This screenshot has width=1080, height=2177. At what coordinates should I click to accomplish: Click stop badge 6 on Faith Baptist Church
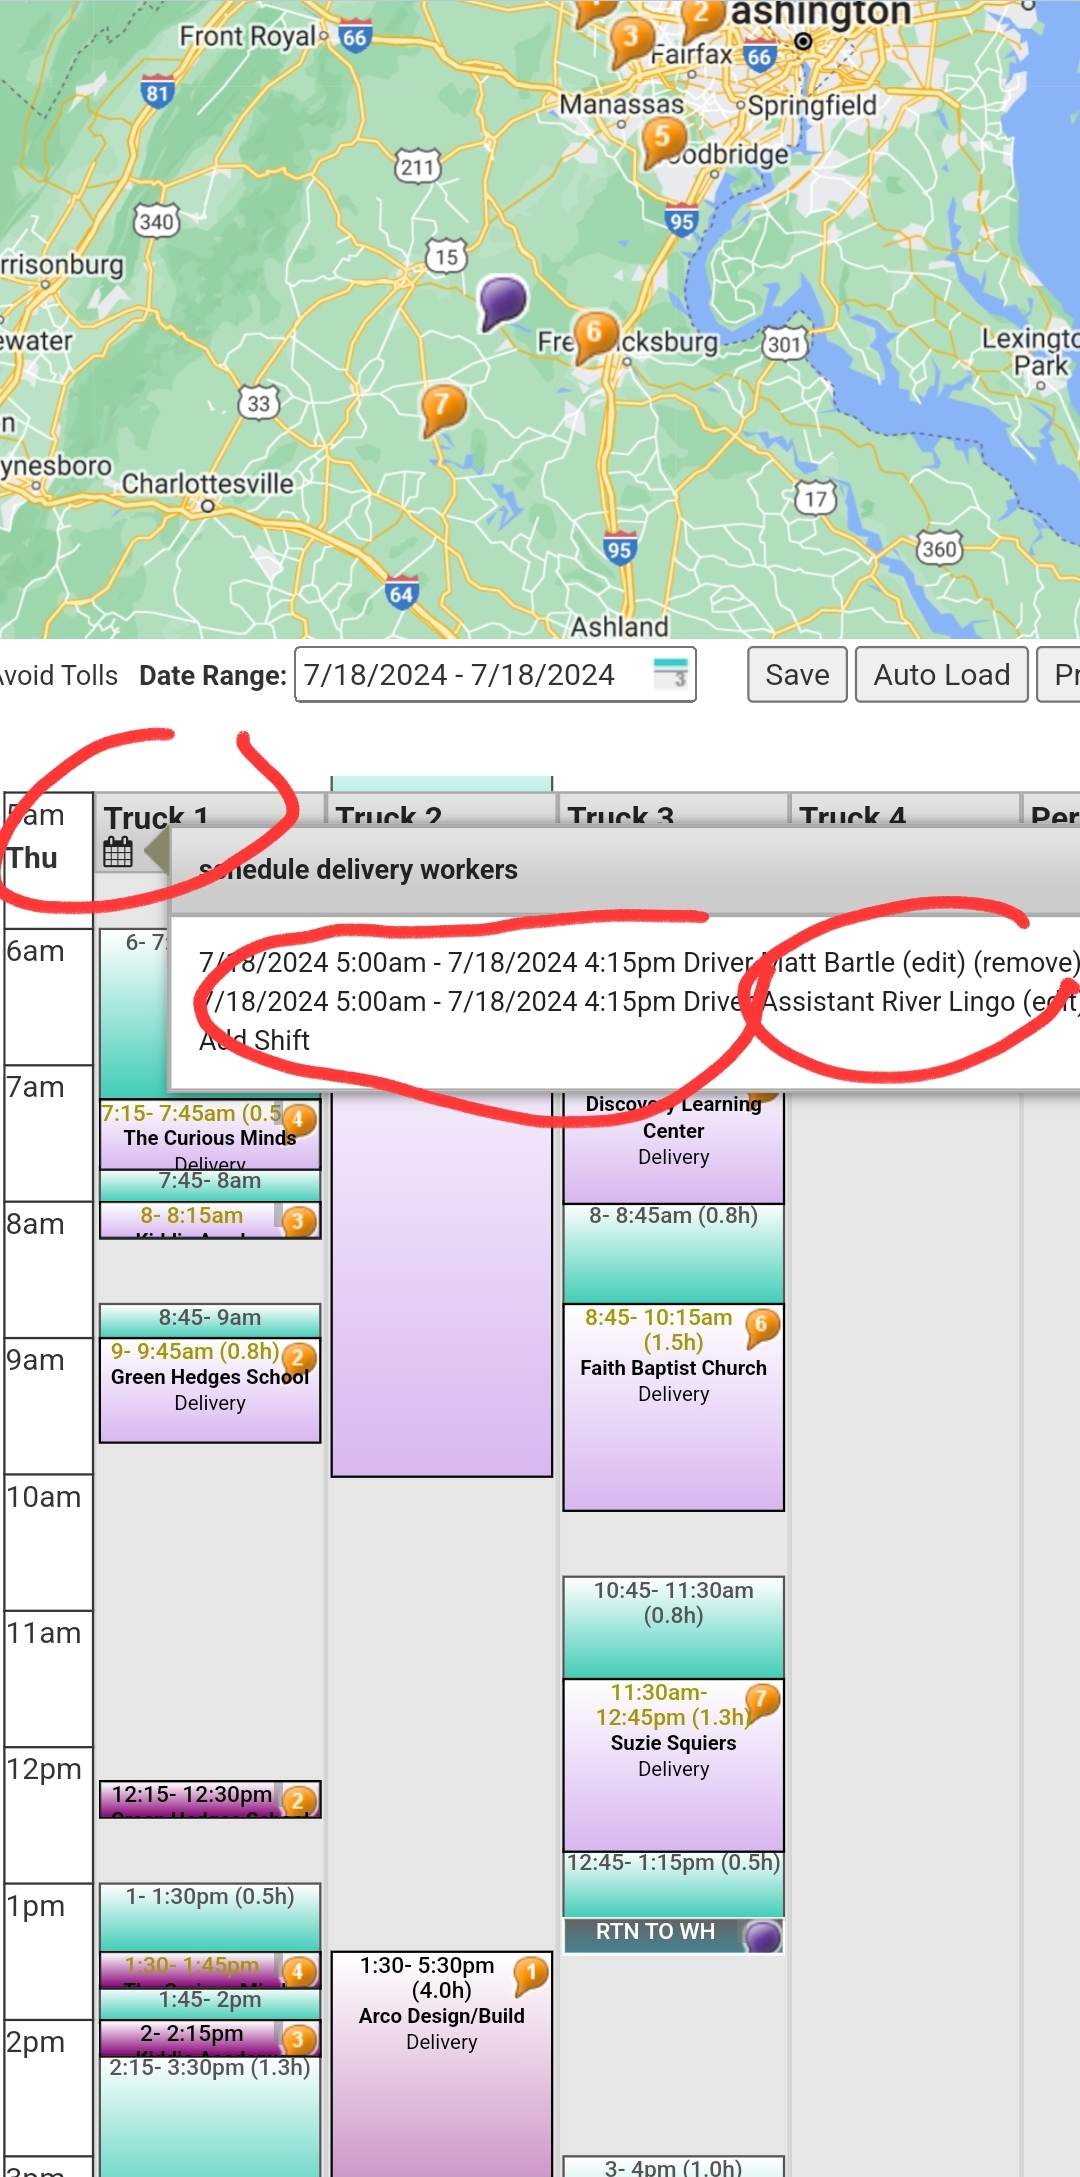tap(762, 1325)
